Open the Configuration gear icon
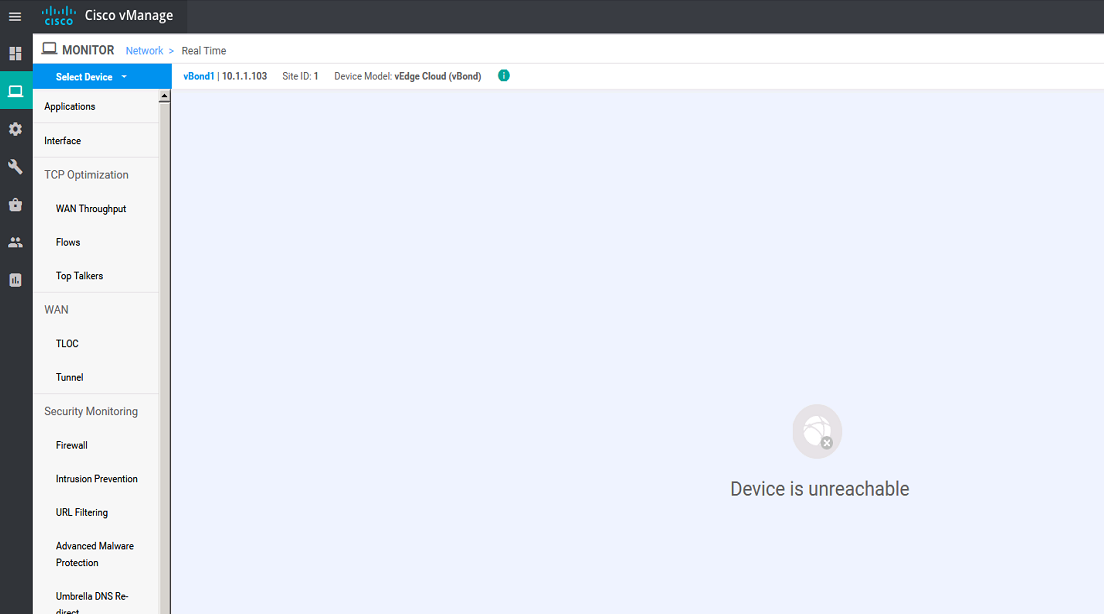This screenshot has width=1104, height=614. [15, 129]
